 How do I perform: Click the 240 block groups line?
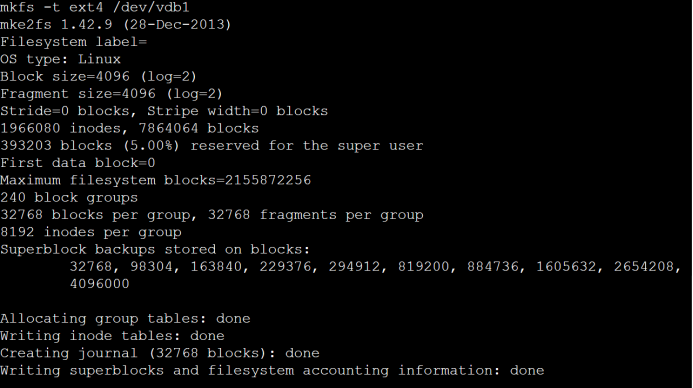tap(69, 197)
